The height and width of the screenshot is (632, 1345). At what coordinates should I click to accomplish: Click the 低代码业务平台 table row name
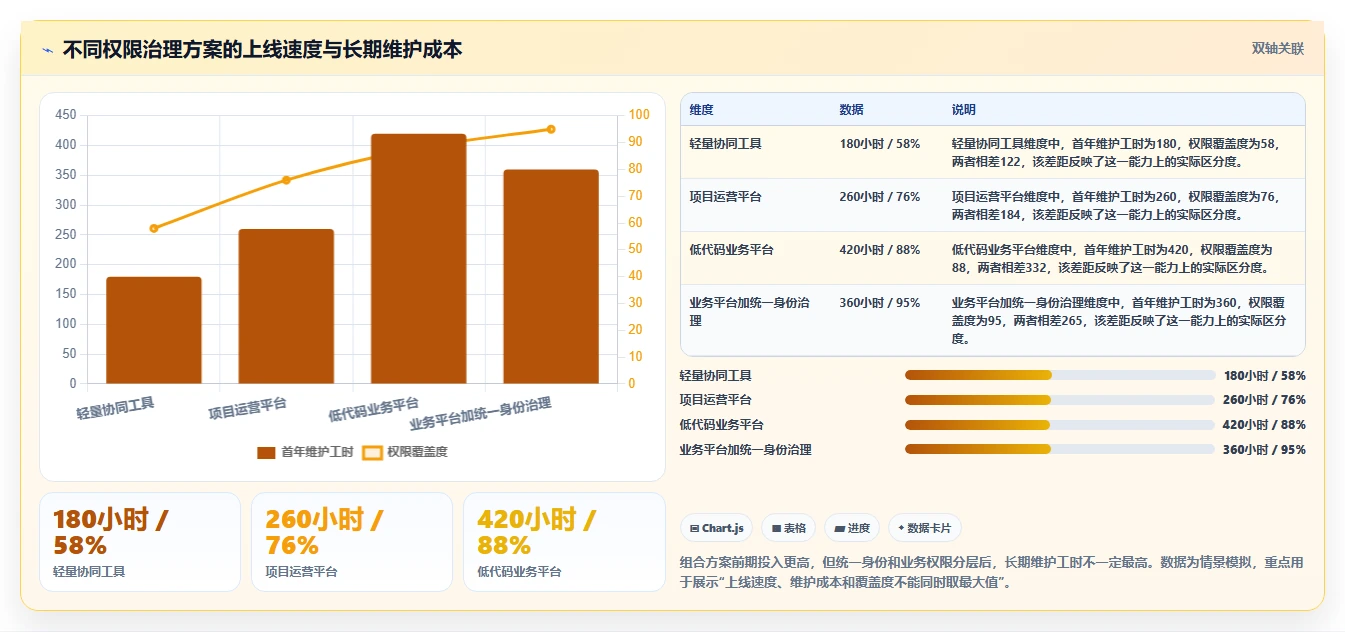(x=731, y=250)
